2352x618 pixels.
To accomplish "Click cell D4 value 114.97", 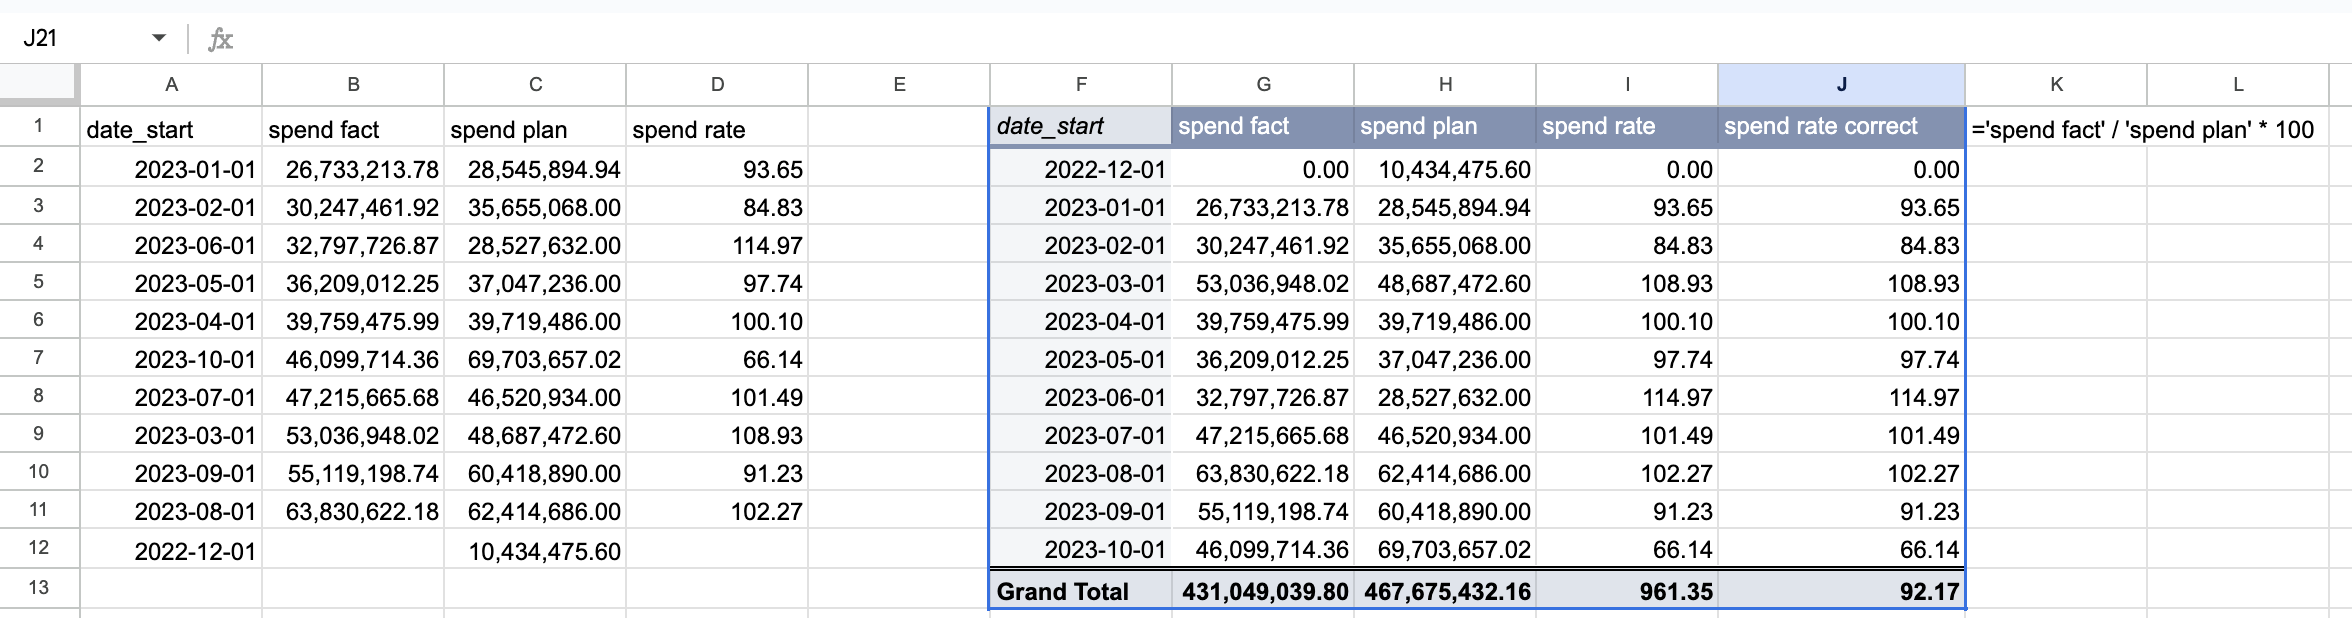I will pos(717,245).
